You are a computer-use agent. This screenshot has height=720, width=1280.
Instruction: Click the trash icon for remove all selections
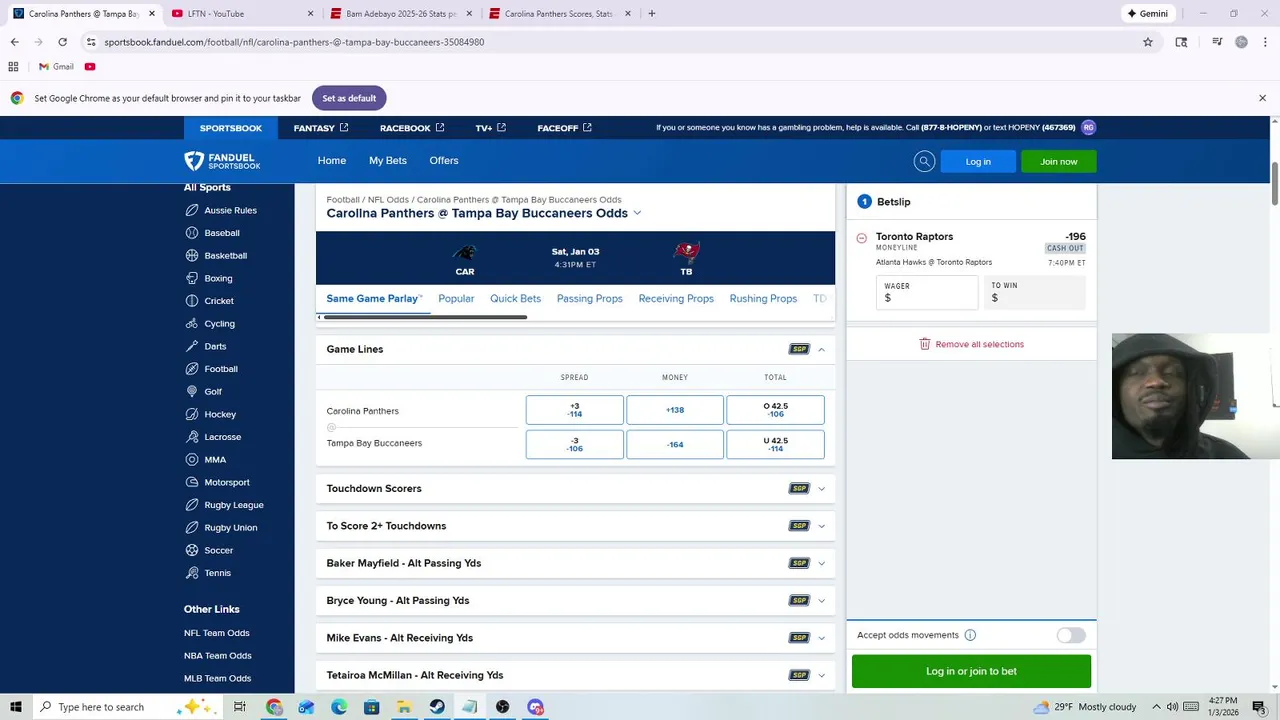pyautogui.click(x=925, y=344)
